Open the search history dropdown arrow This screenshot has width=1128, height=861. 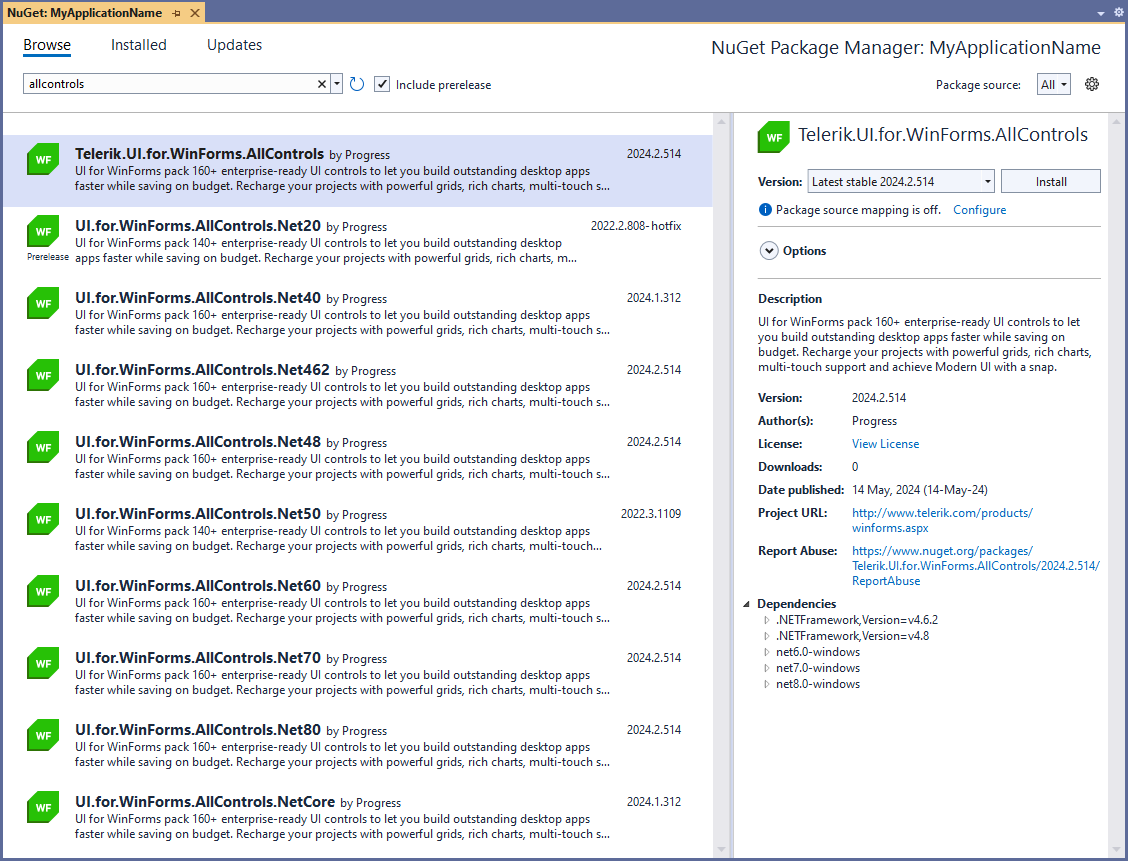click(x=337, y=84)
